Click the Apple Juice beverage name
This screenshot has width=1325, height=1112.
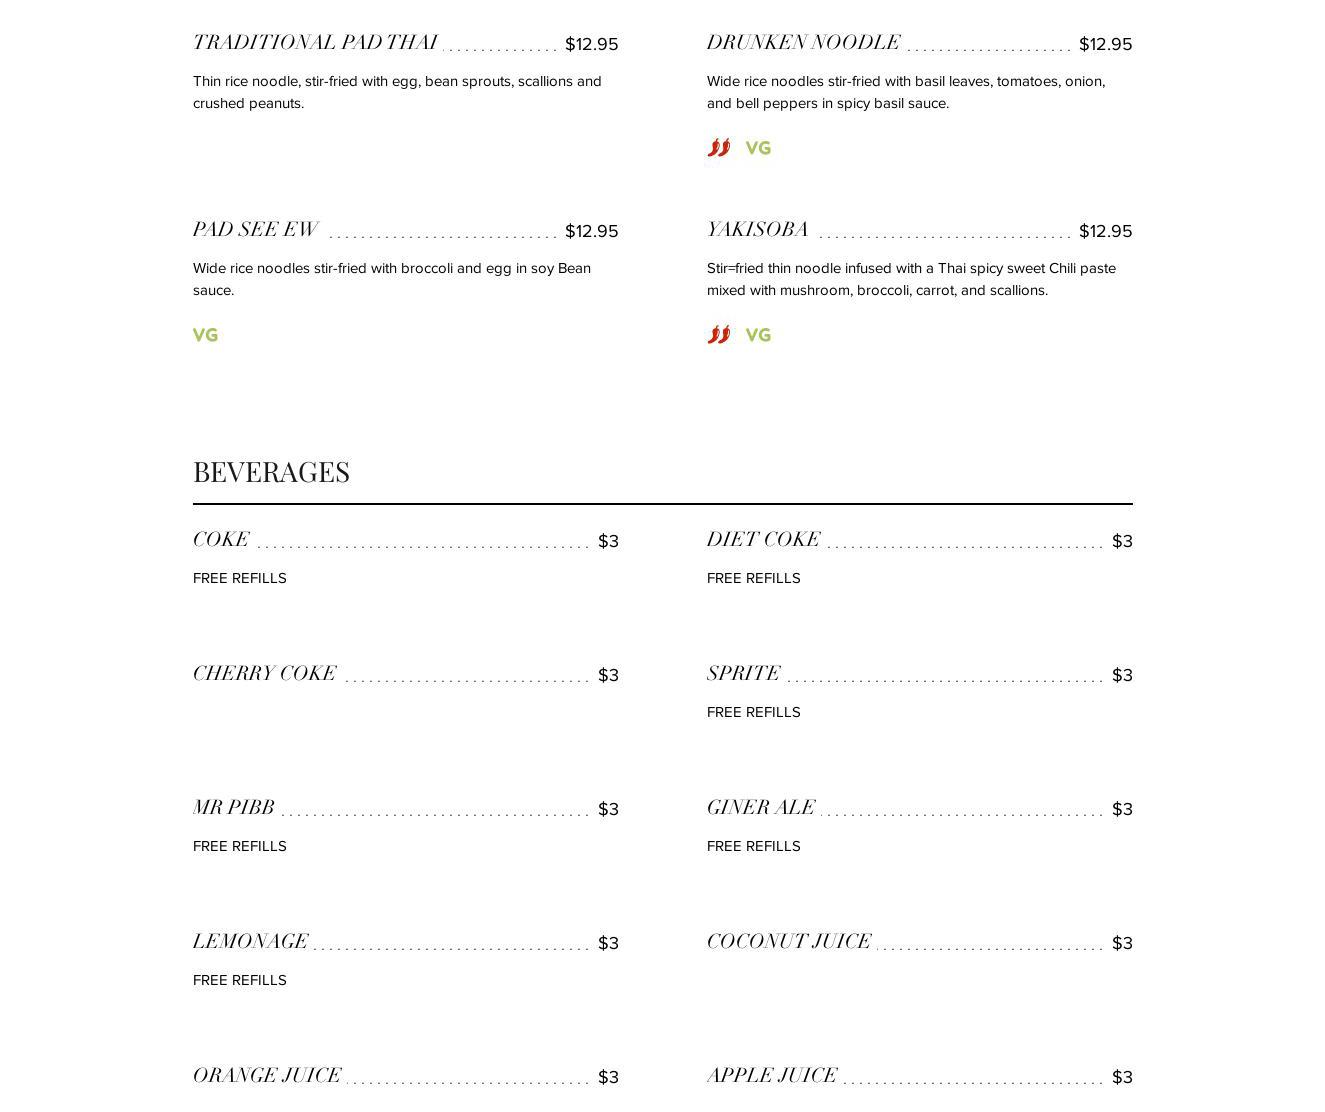tap(771, 1076)
